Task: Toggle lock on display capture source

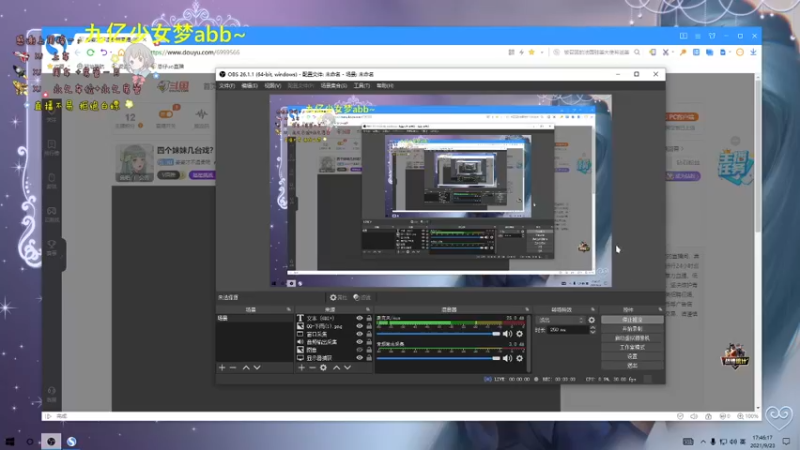Action: tap(369, 358)
